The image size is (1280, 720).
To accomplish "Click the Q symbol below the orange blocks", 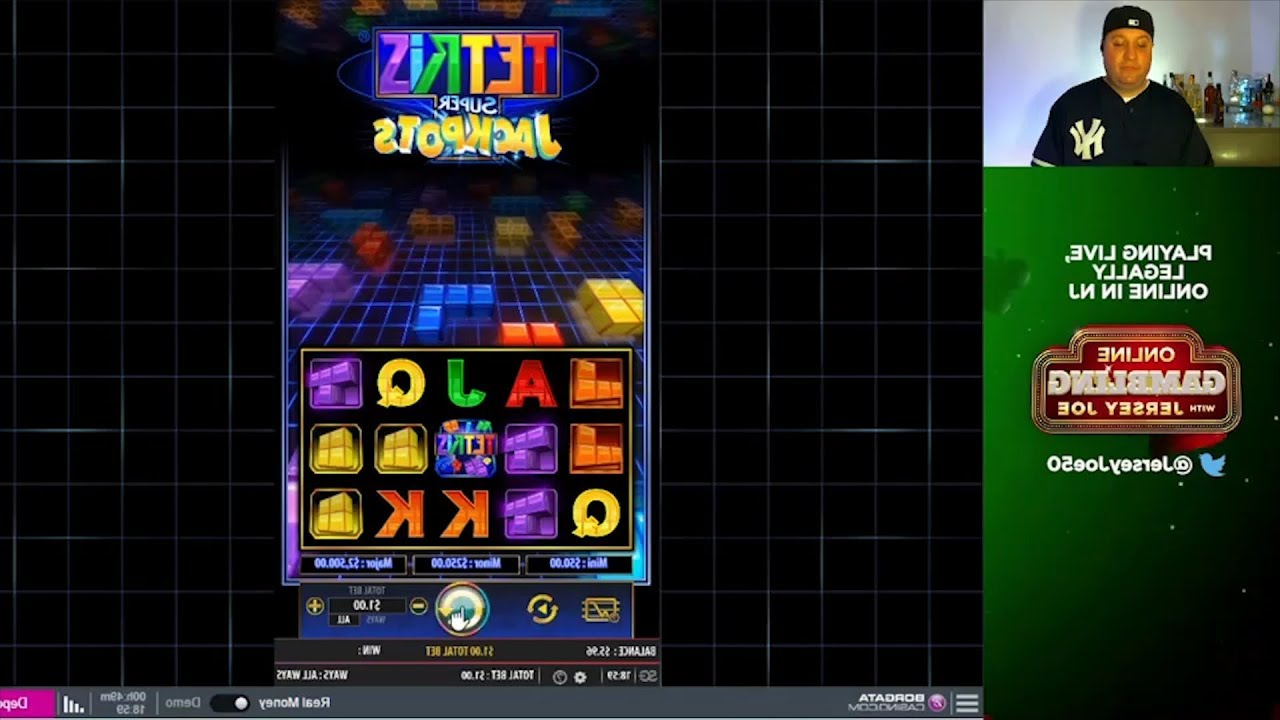I will click(x=596, y=512).
